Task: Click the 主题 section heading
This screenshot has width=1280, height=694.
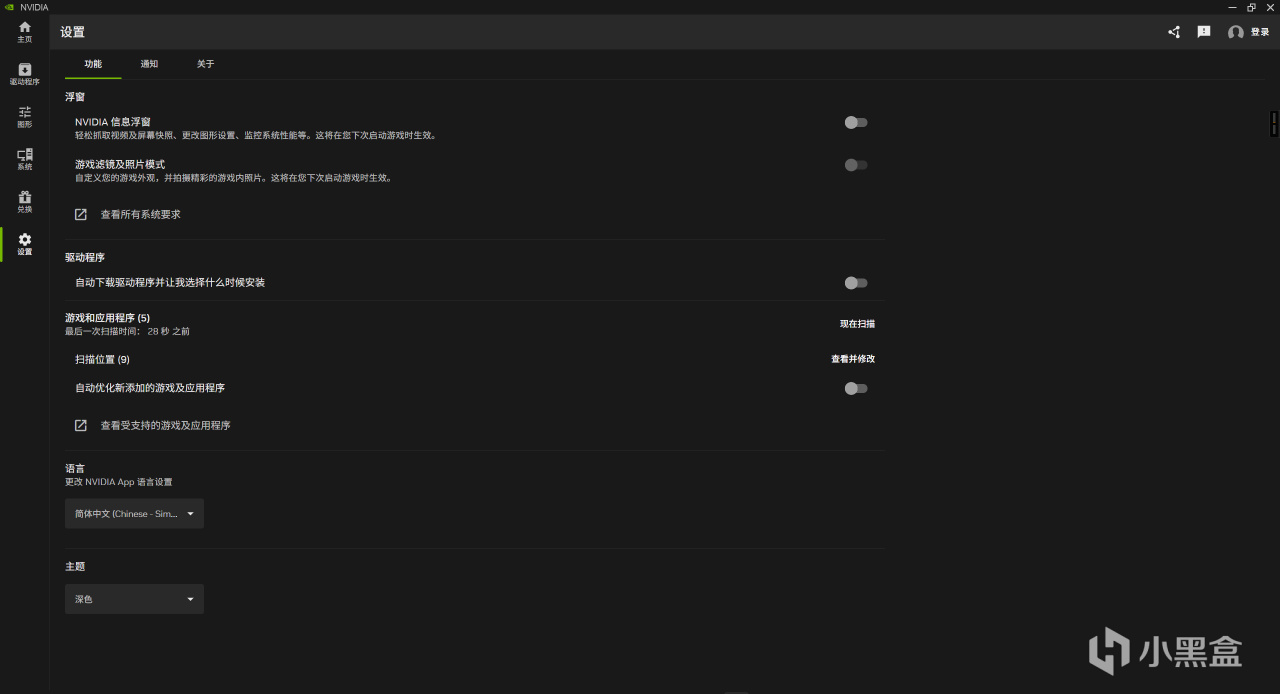Action: click(x=75, y=566)
